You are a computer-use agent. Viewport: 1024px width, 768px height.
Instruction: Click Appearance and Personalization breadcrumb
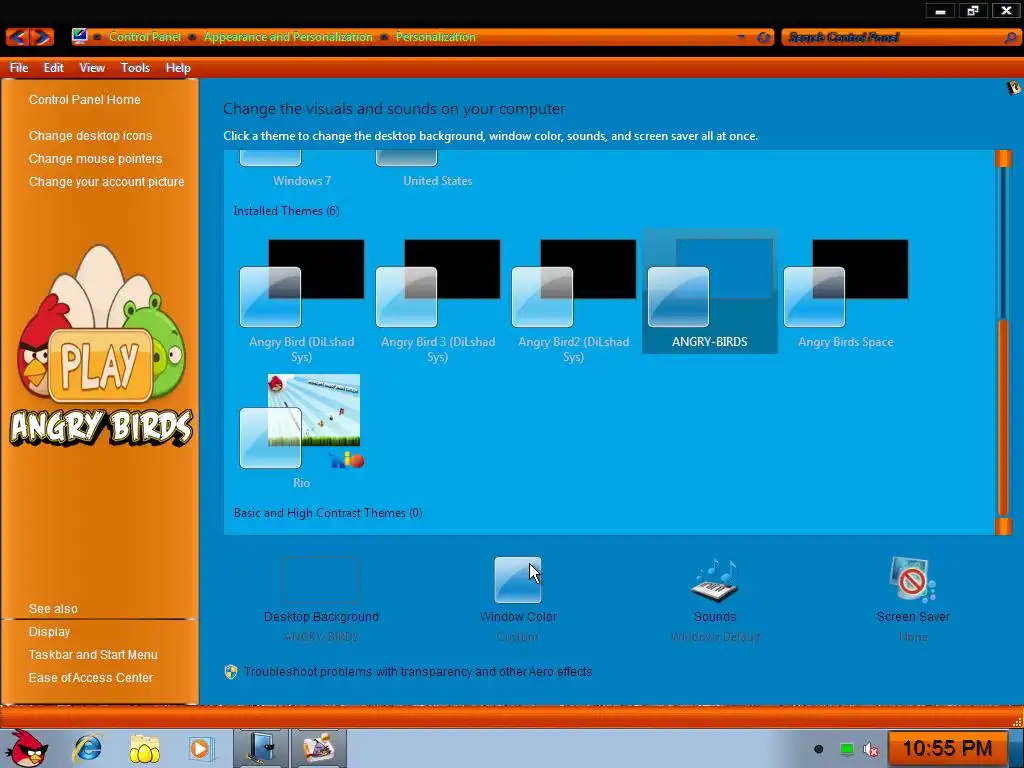point(288,37)
